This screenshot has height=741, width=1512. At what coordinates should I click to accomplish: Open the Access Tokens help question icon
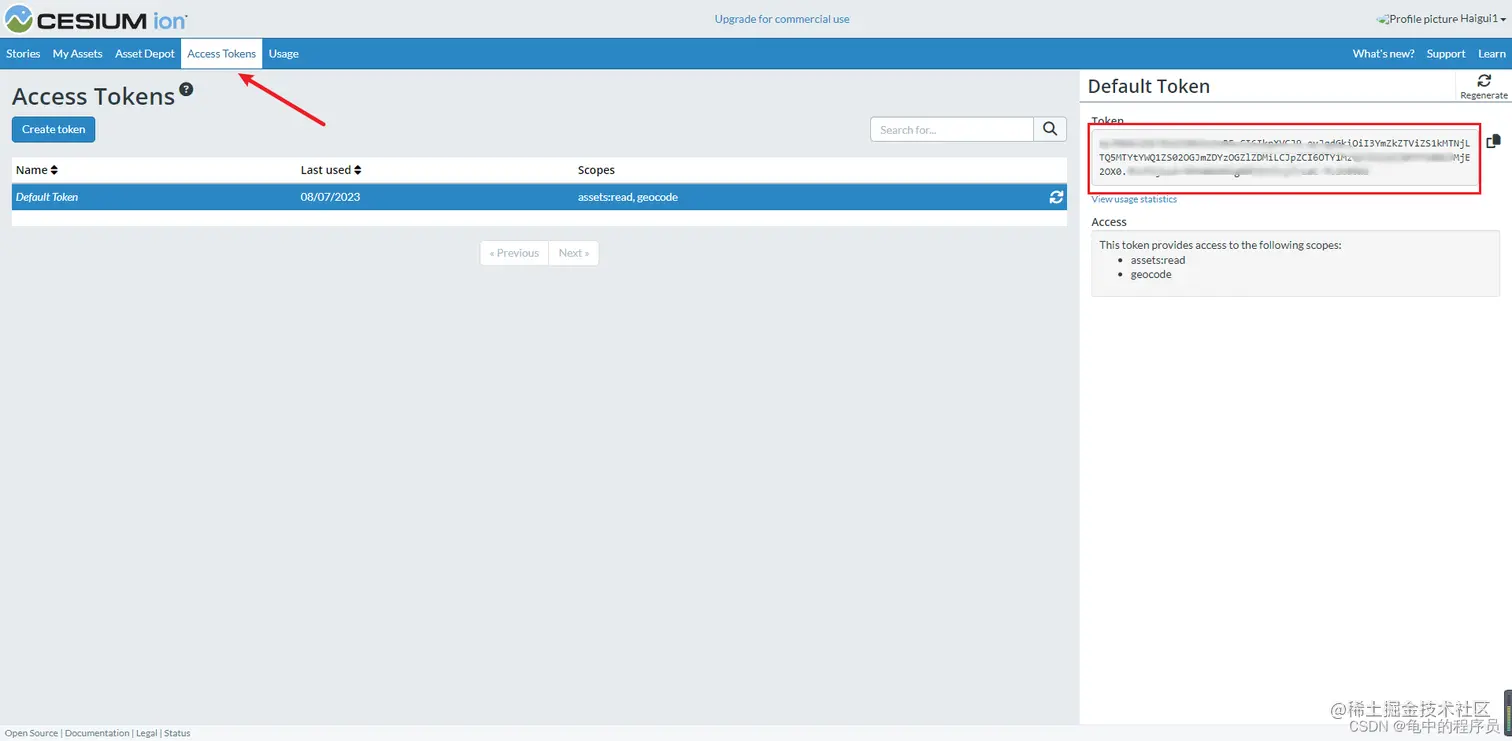pyautogui.click(x=186, y=90)
